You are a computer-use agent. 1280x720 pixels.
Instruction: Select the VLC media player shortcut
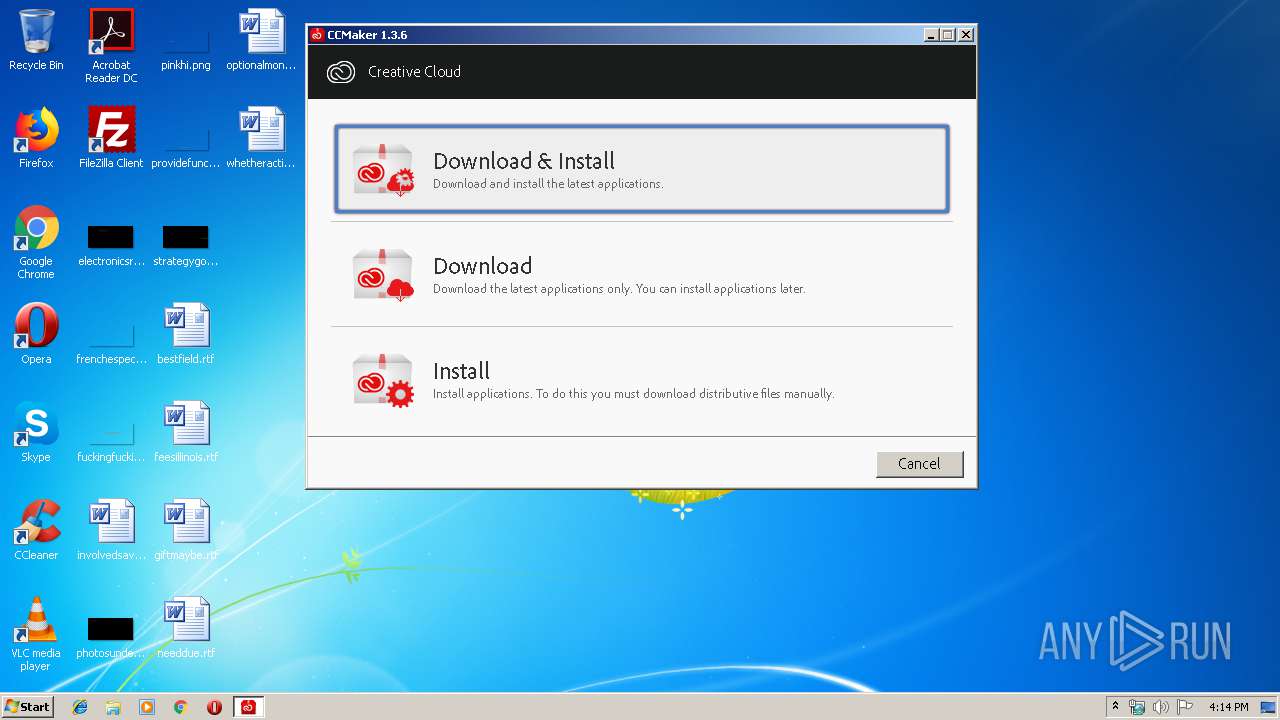(x=36, y=634)
